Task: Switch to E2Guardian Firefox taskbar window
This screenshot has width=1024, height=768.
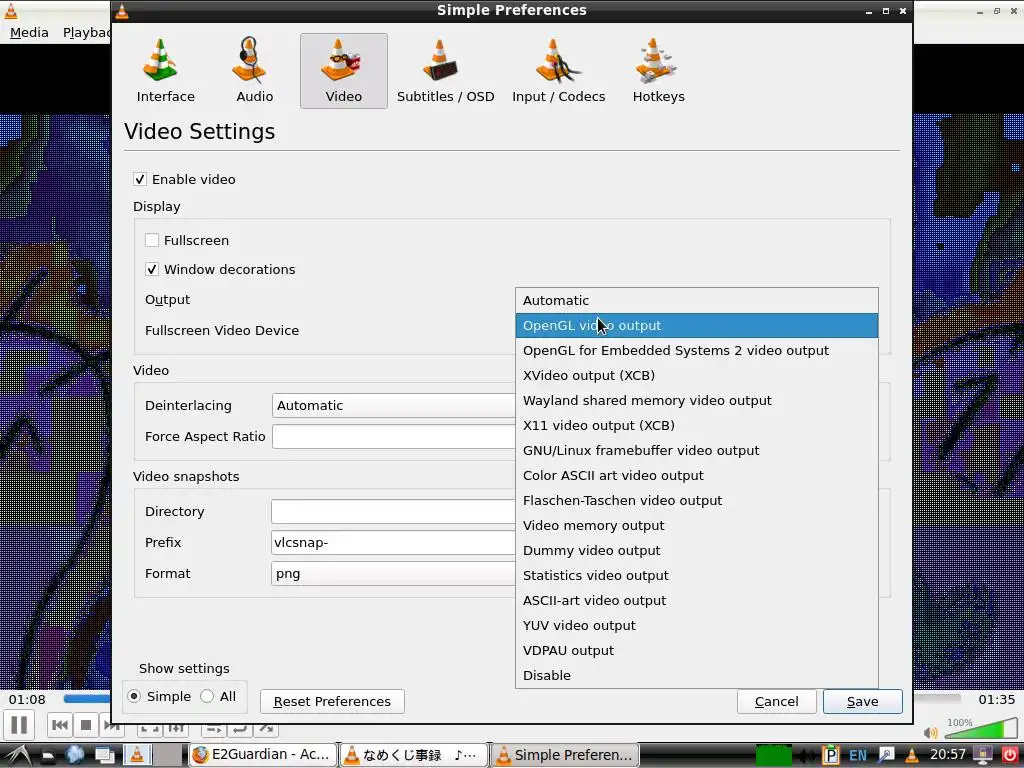Action: point(263,755)
